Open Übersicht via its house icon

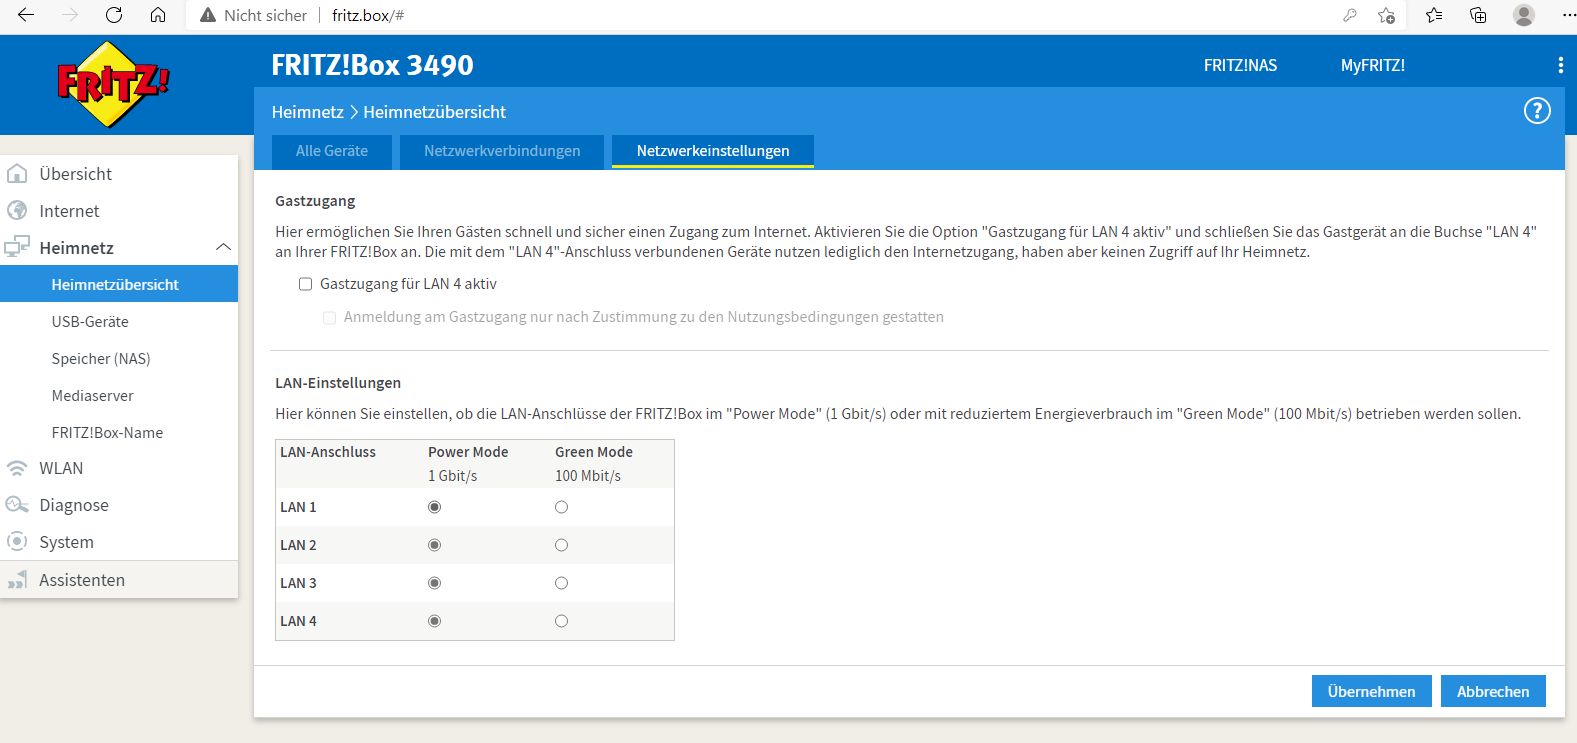point(17,174)
